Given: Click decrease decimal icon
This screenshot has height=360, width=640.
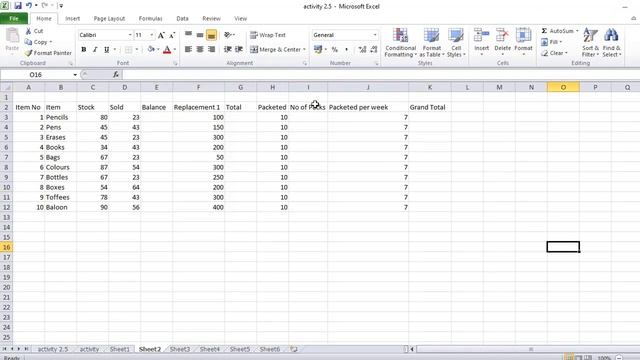Looking at the screenshot, I should (373, 49).
